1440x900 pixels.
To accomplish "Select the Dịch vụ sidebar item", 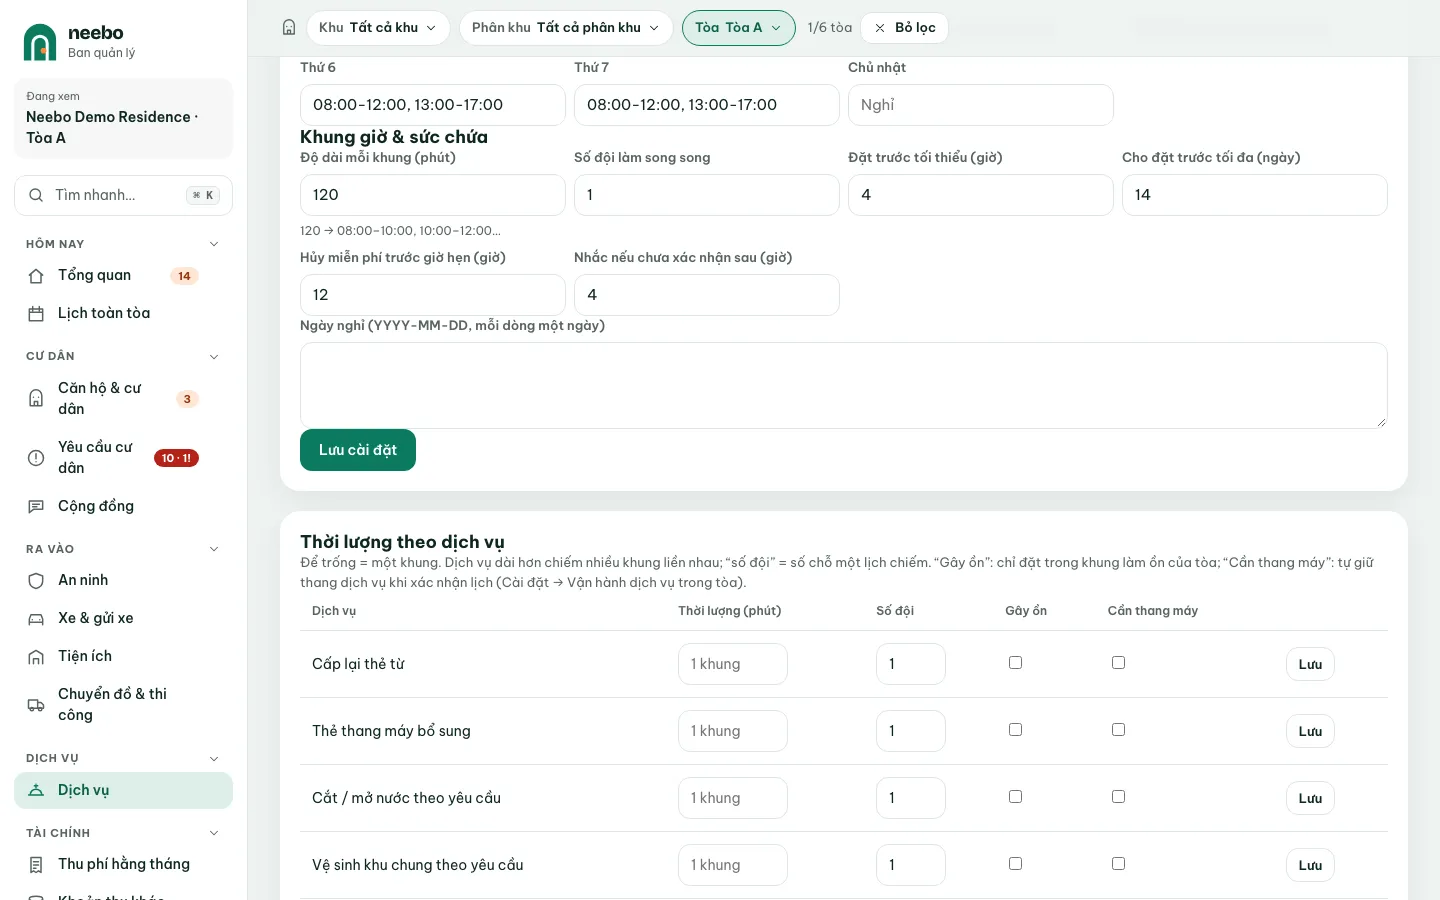I will coord(123,790).
